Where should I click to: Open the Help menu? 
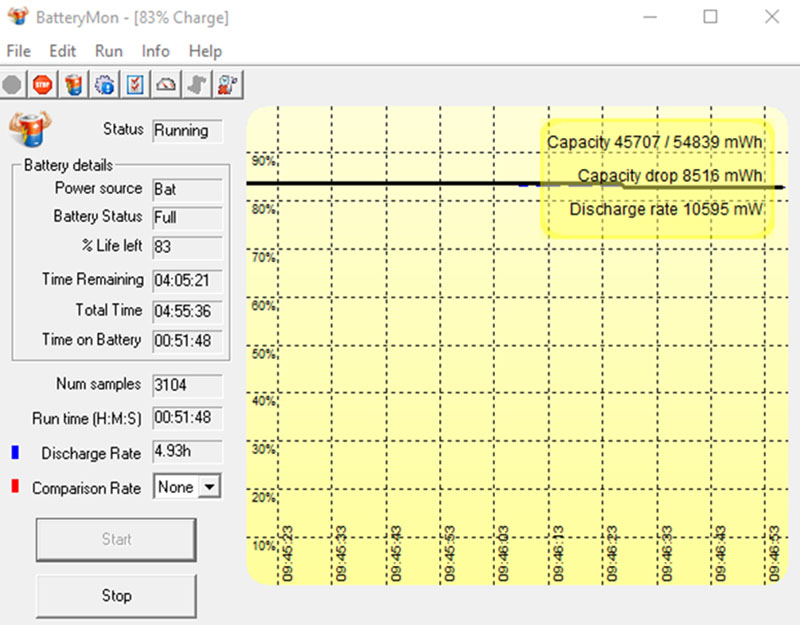click(x=205, y=51)
